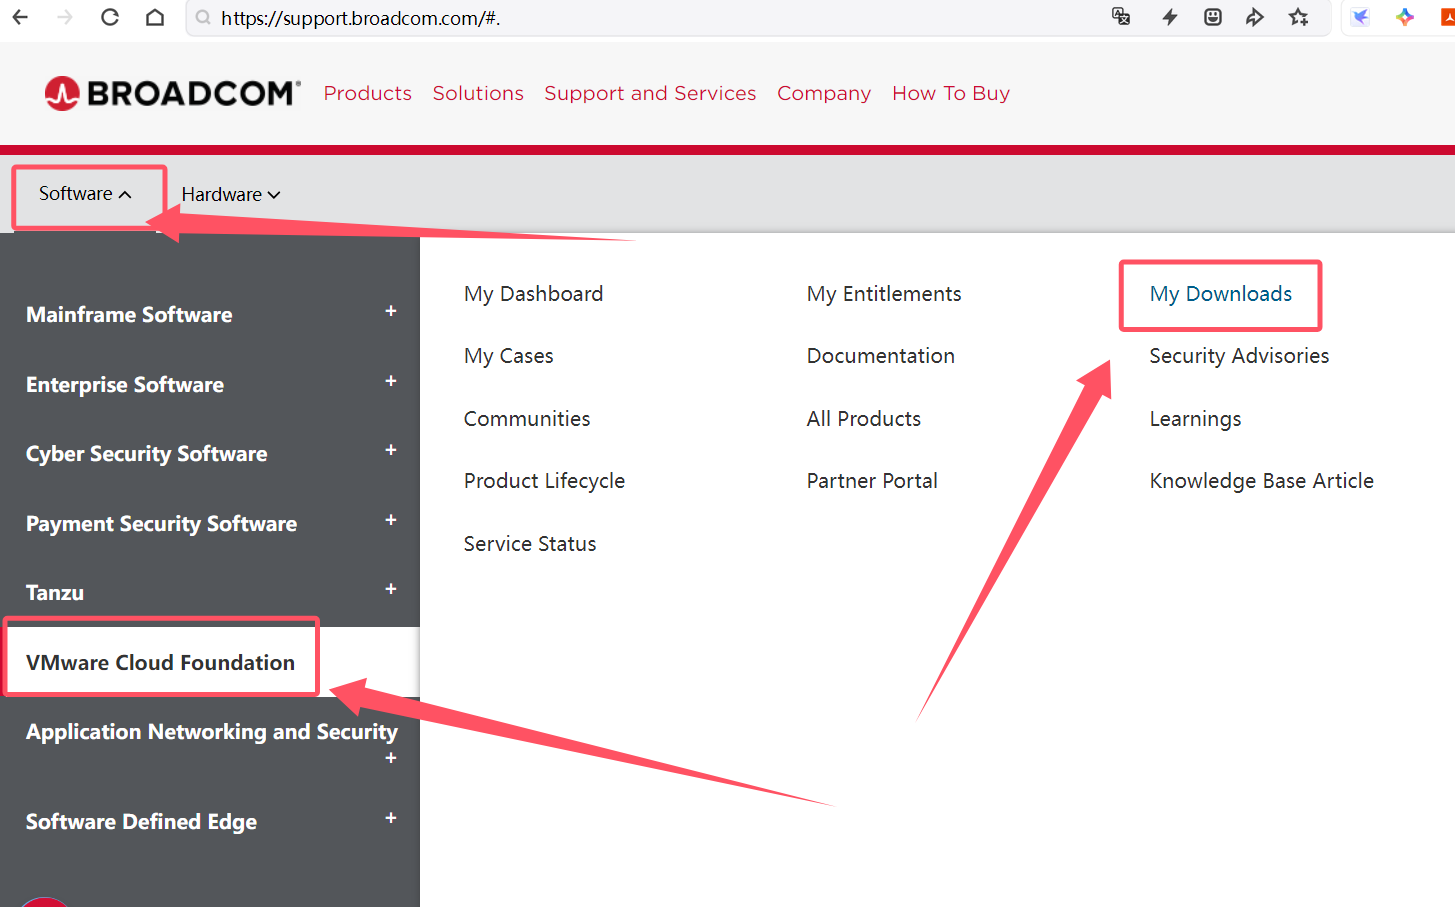Expand Enterprise Software plus sign

391,381
